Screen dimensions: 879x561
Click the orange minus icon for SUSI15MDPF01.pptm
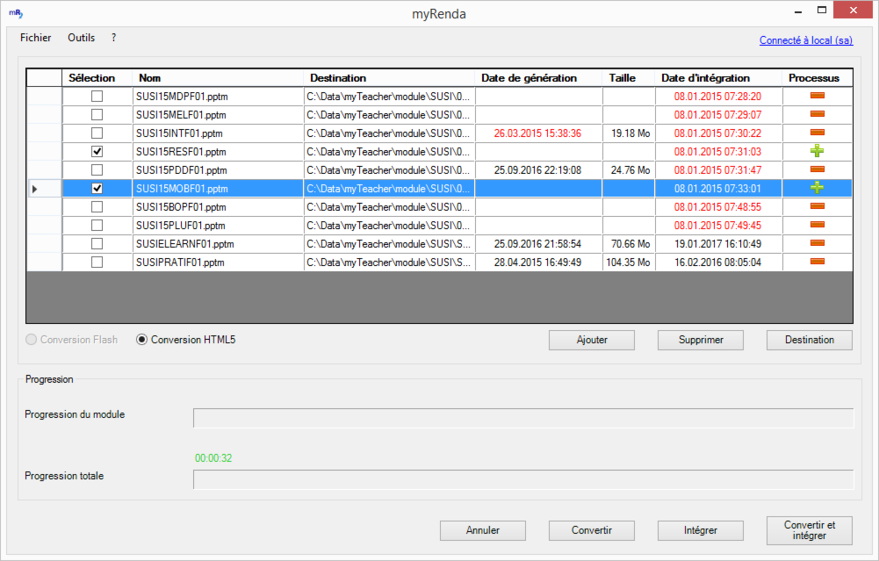click(816, 96)
